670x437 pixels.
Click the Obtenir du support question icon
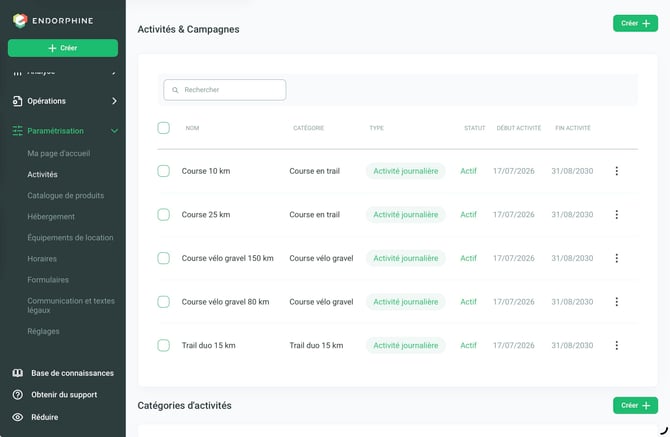click(18, 395)
